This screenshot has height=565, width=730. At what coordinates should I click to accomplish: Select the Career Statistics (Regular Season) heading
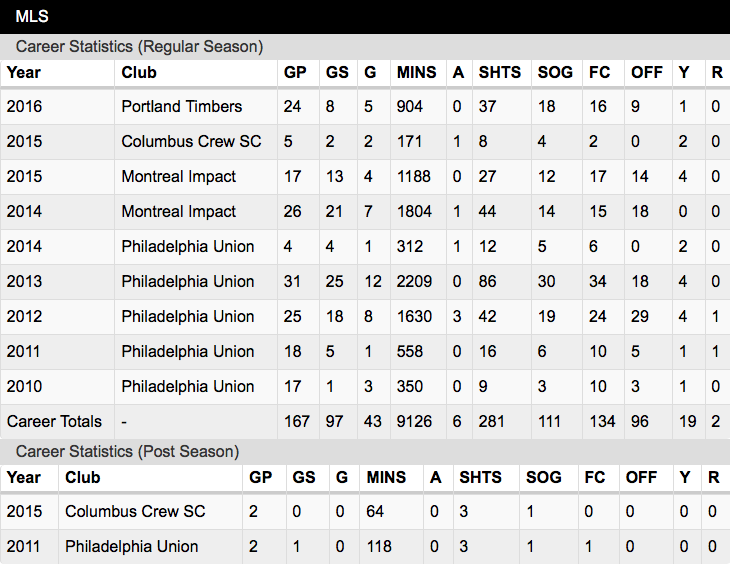139,47
